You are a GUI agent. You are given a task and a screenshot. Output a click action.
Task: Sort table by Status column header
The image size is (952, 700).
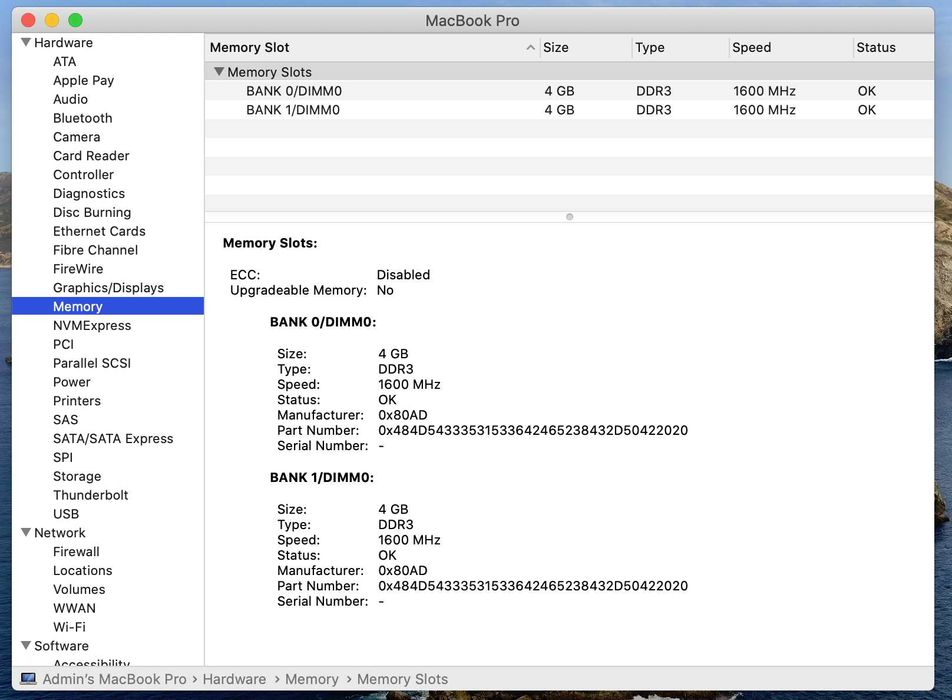[x=893, y=47]
